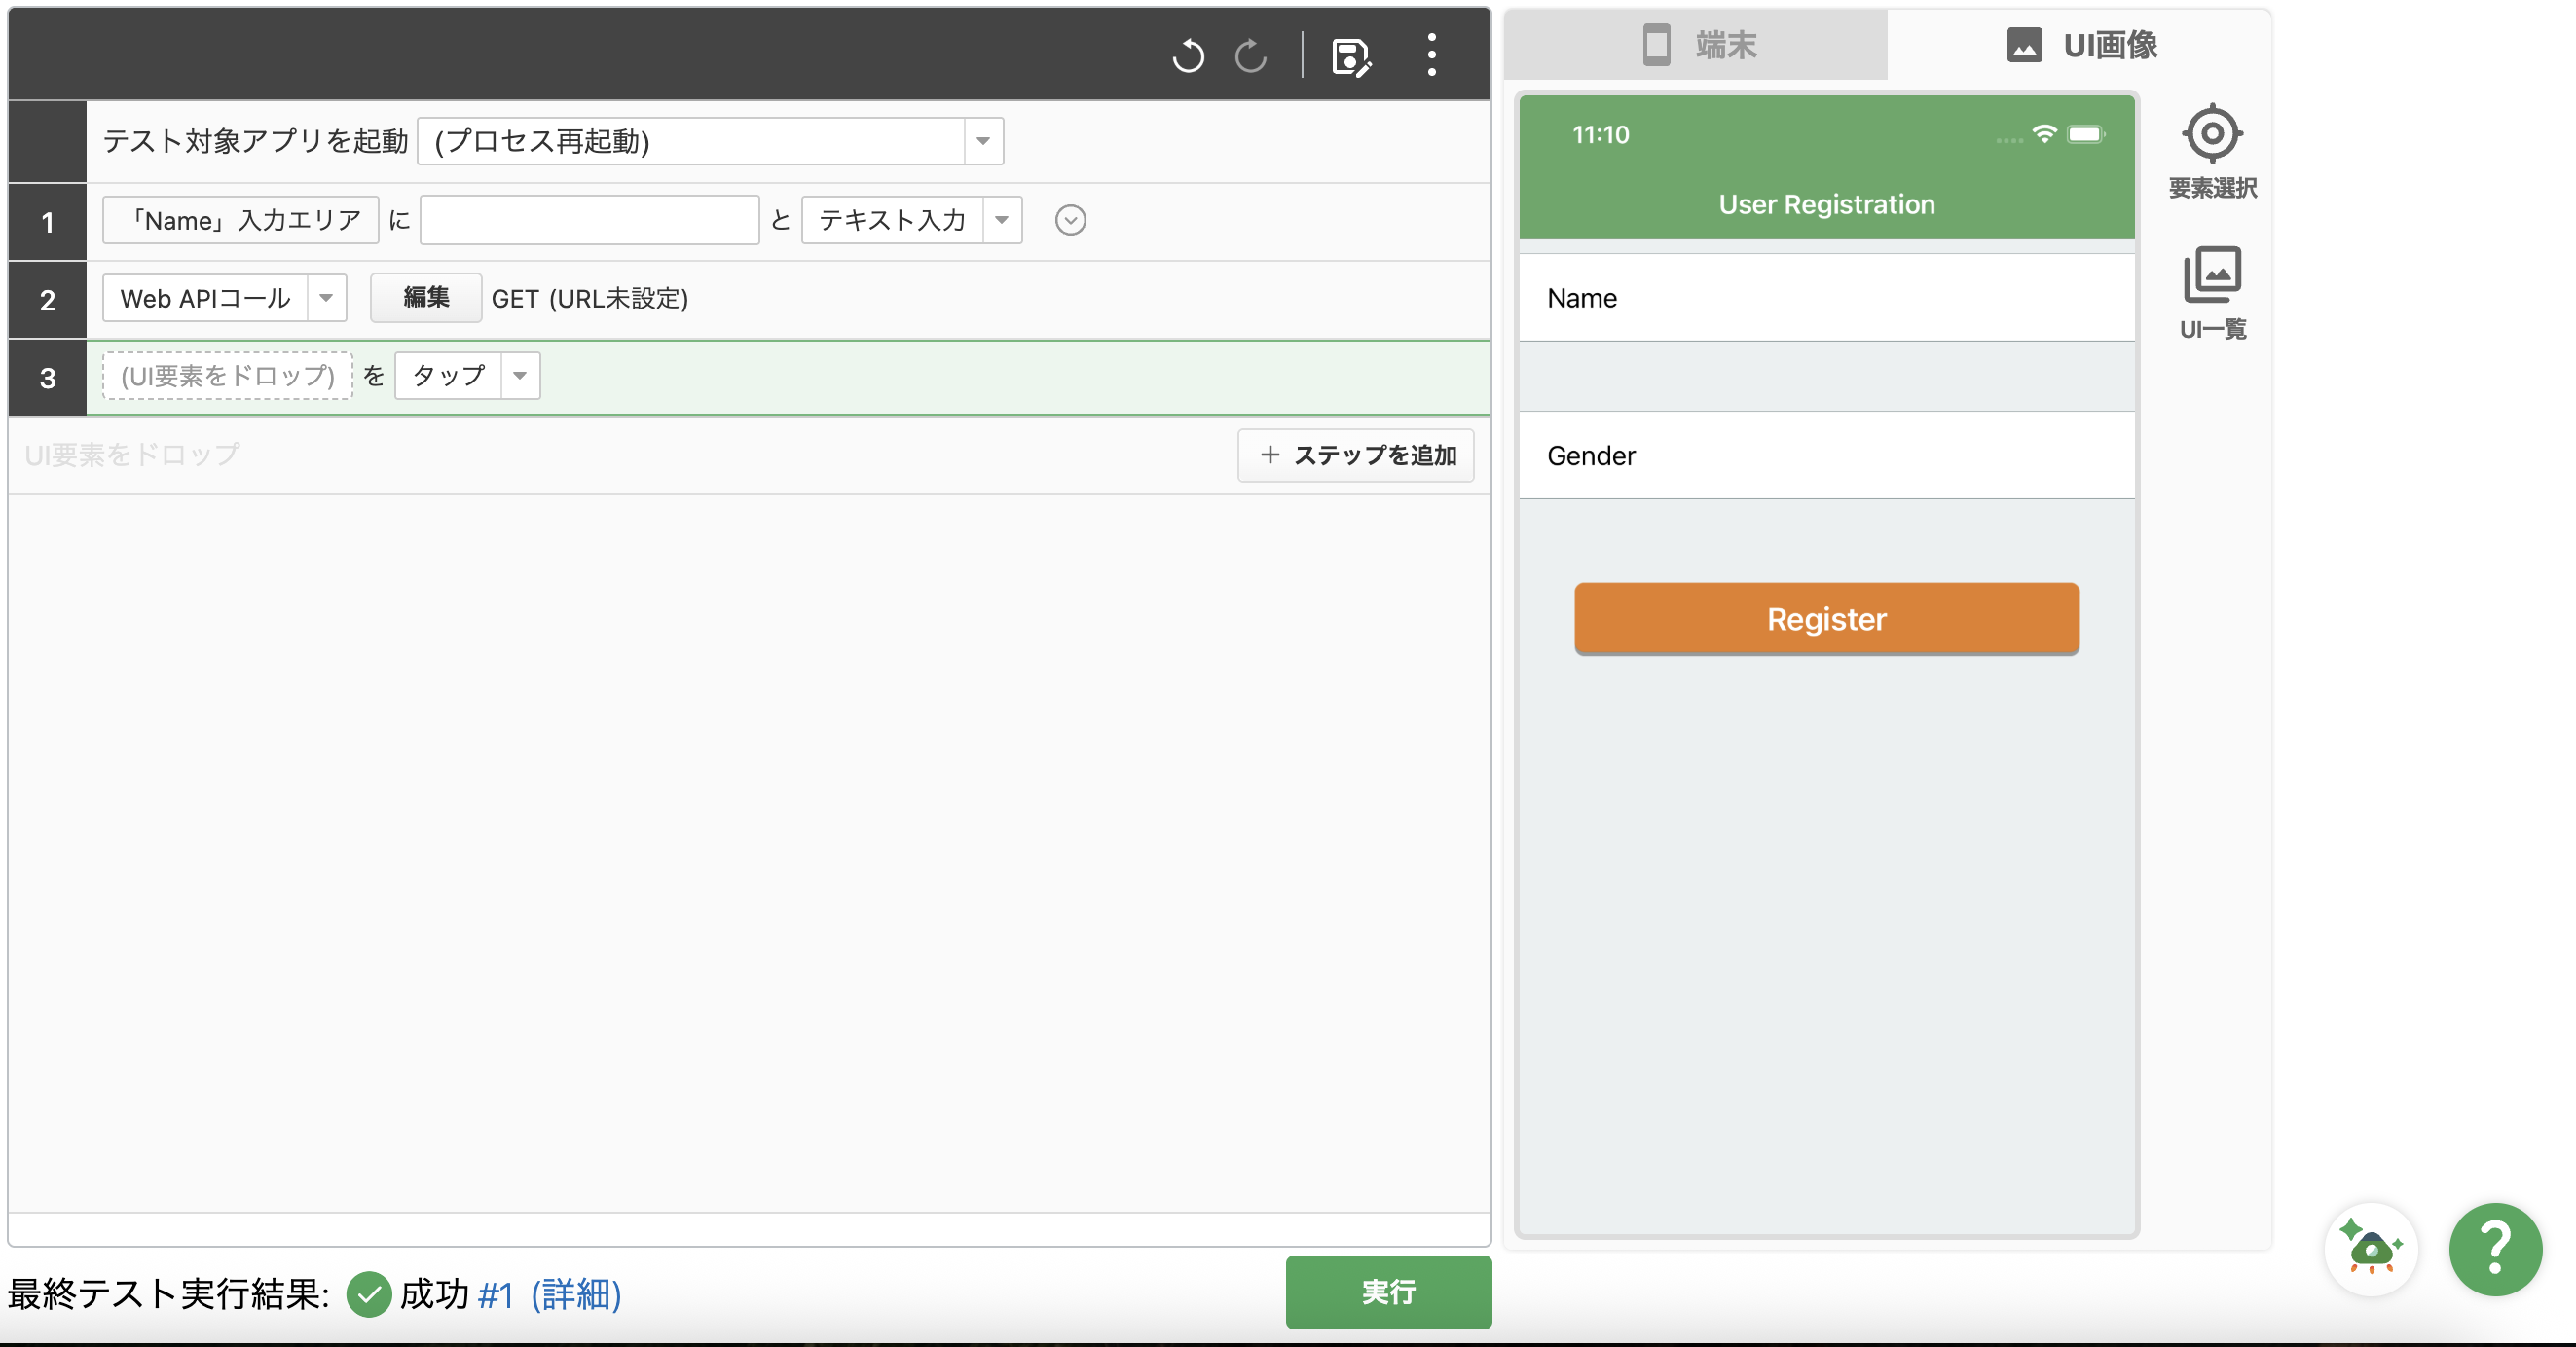Open the three-dot overflow menu

click(x=1432, y=56)
